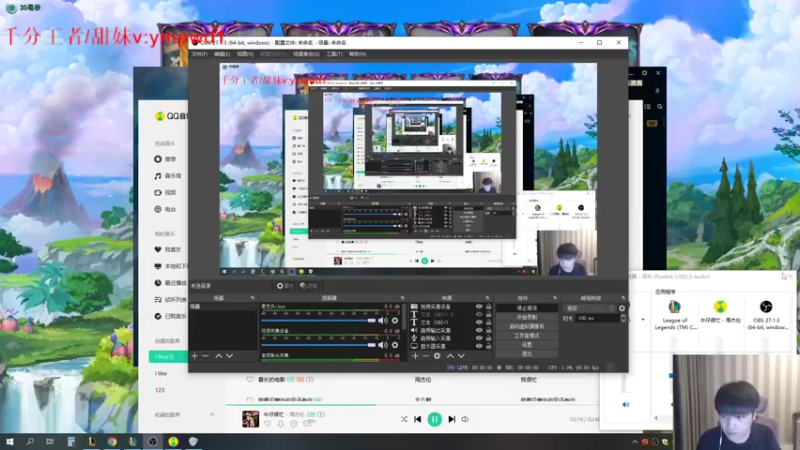Adjust the first mixer channel volume slider
Screen dimensions: 800x450
(x=318, y=320)
